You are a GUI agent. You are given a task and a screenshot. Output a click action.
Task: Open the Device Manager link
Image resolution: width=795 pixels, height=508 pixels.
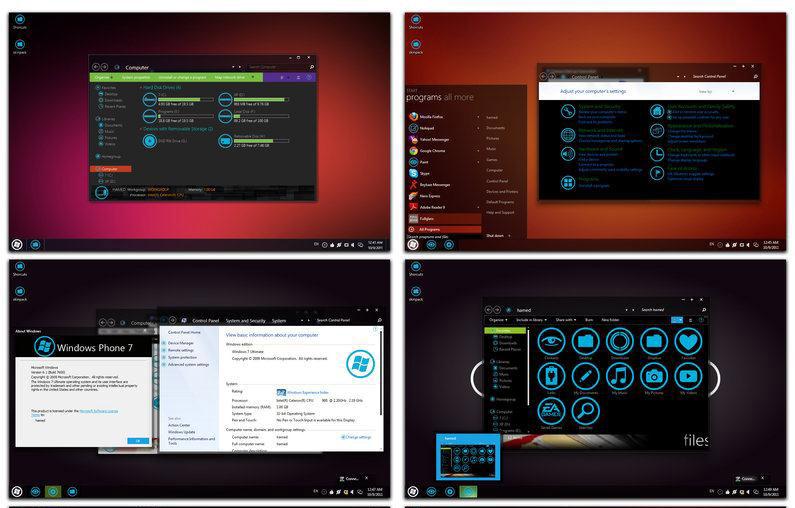tap(183, 343)
